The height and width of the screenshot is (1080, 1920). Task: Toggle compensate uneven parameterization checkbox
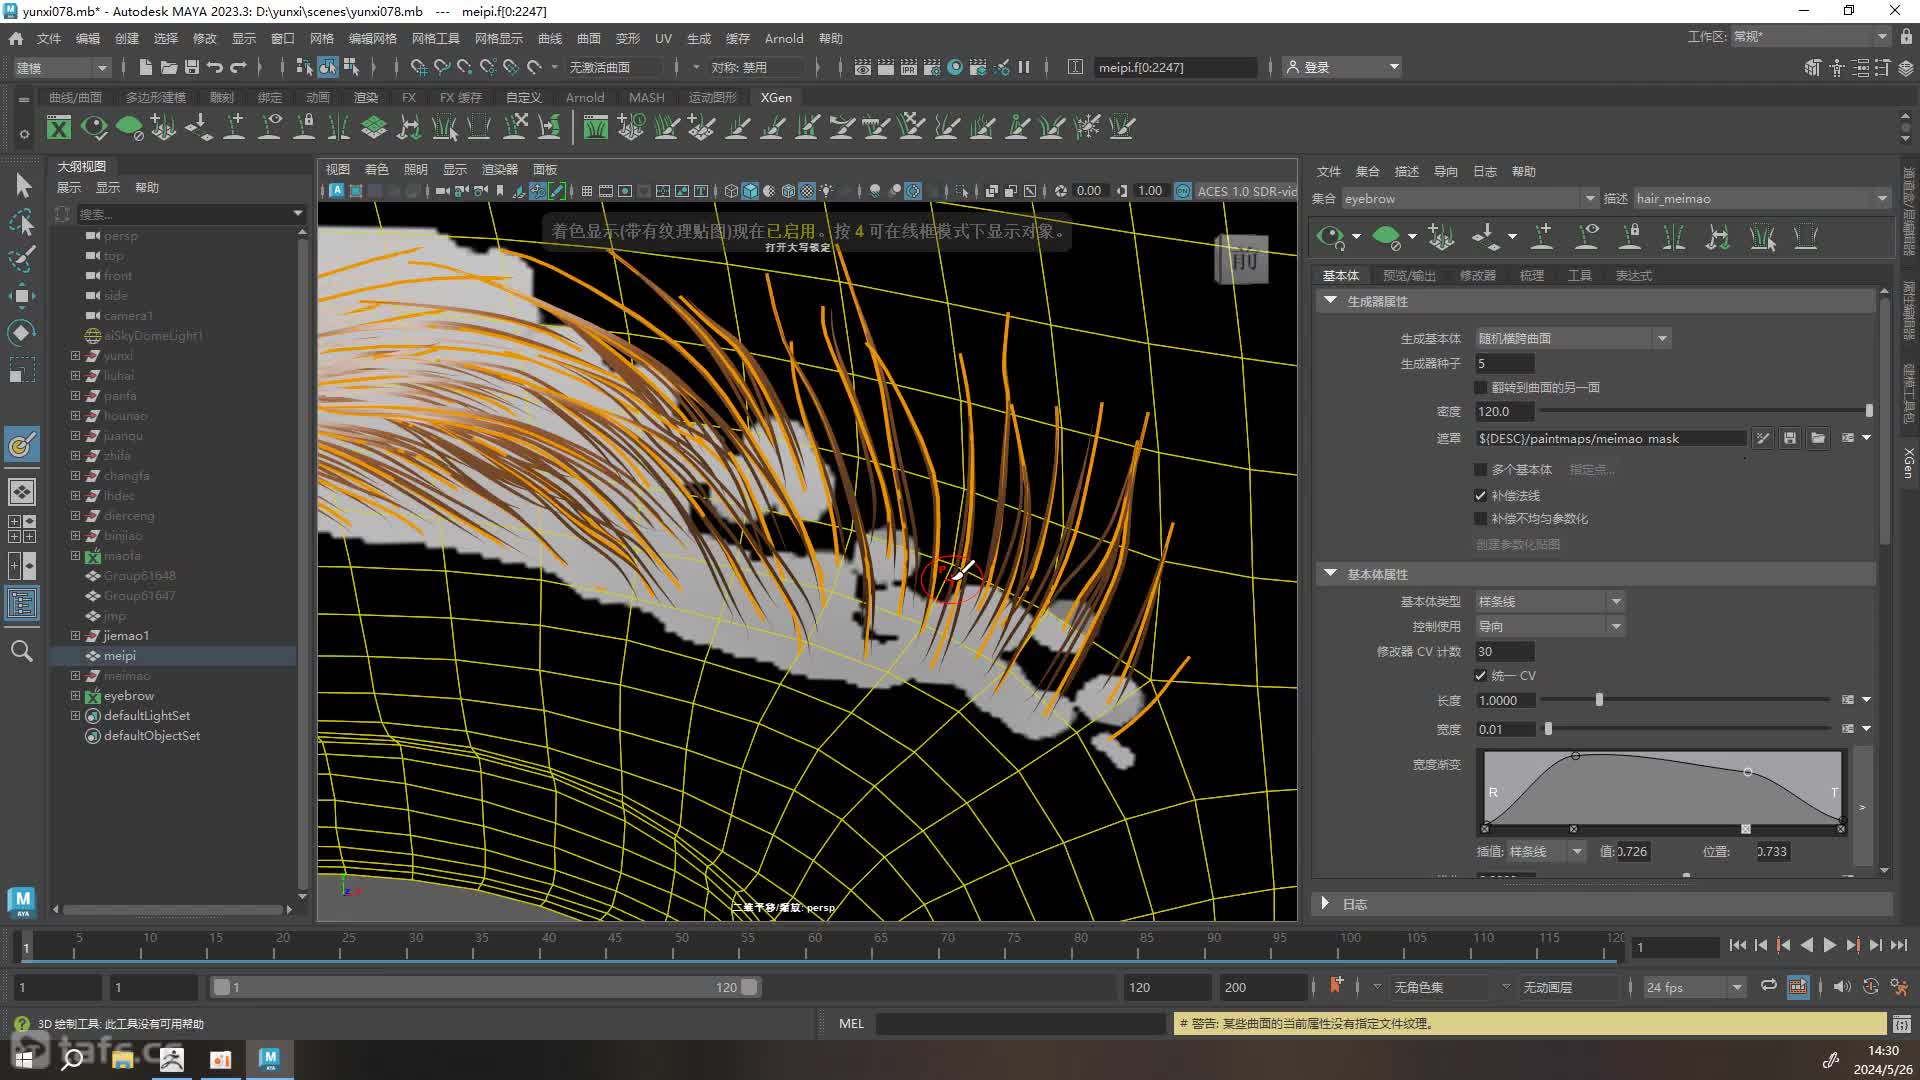click(1481, 518)
